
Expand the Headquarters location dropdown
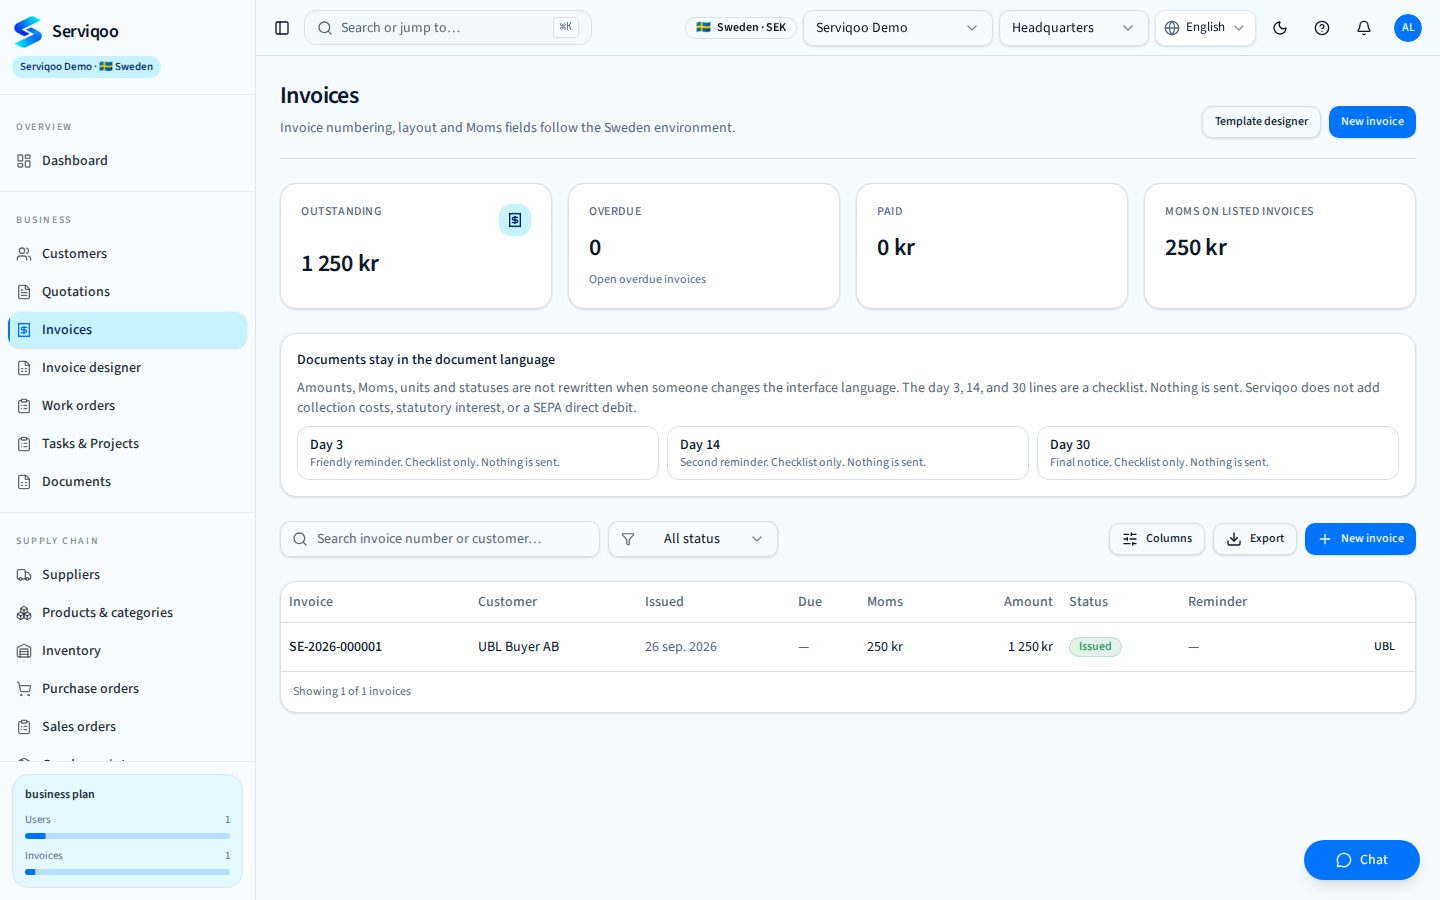coord(1074,28)
